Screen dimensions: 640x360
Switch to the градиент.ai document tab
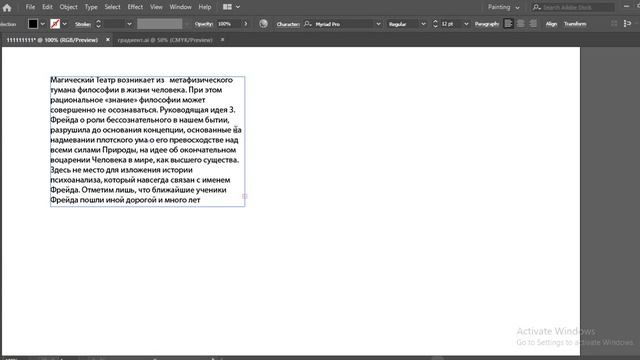(x=165, y=40)
